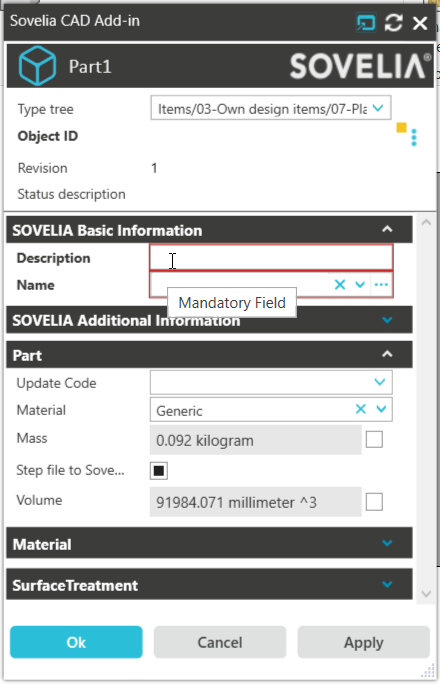Toggle the Step file to Sovelia checkbox
The image size is (440, 684).
pos(159,471)
